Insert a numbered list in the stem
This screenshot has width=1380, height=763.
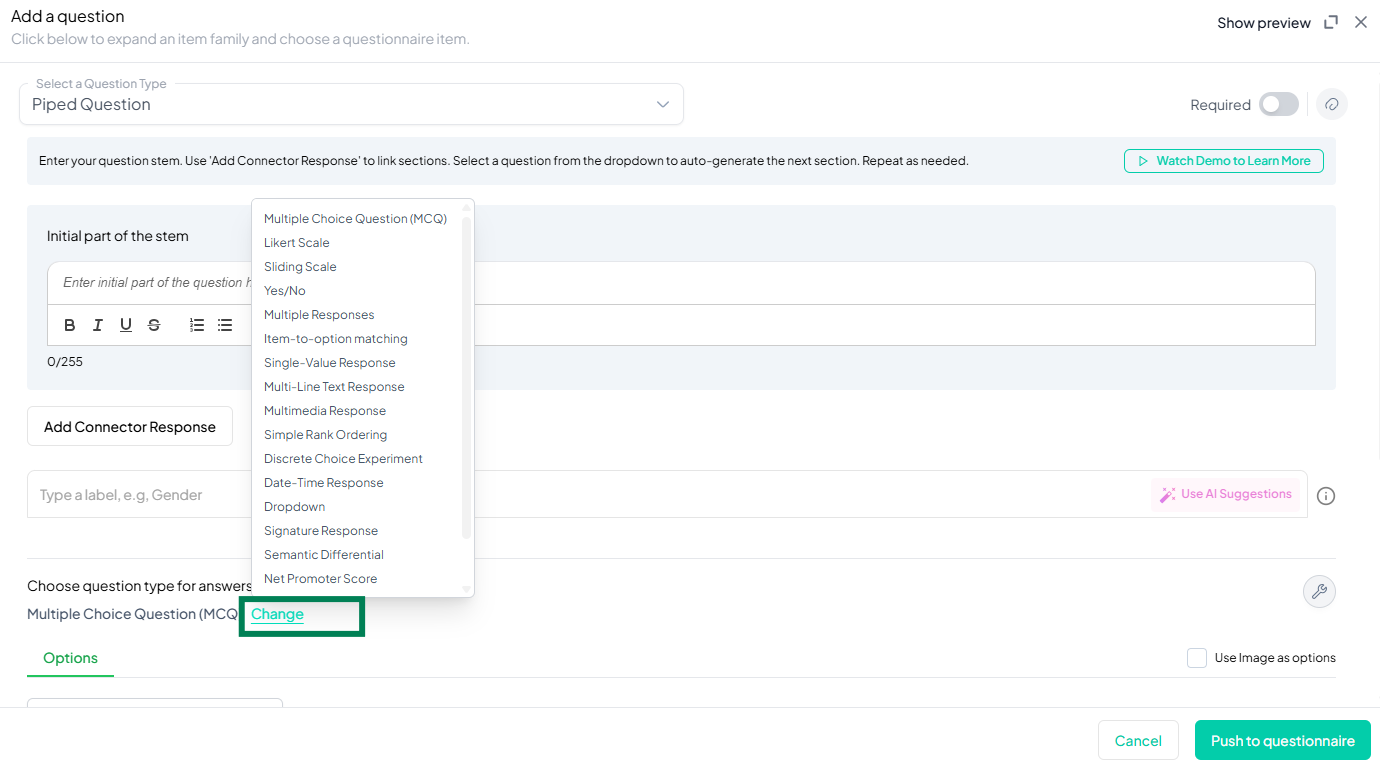(197, 325)
